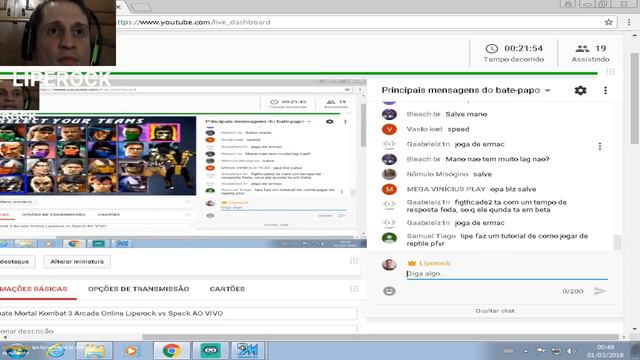Click the horizontal page scrollbar
Screen dimensions: 640x360
pyautogui.click(x=380, y=337)
